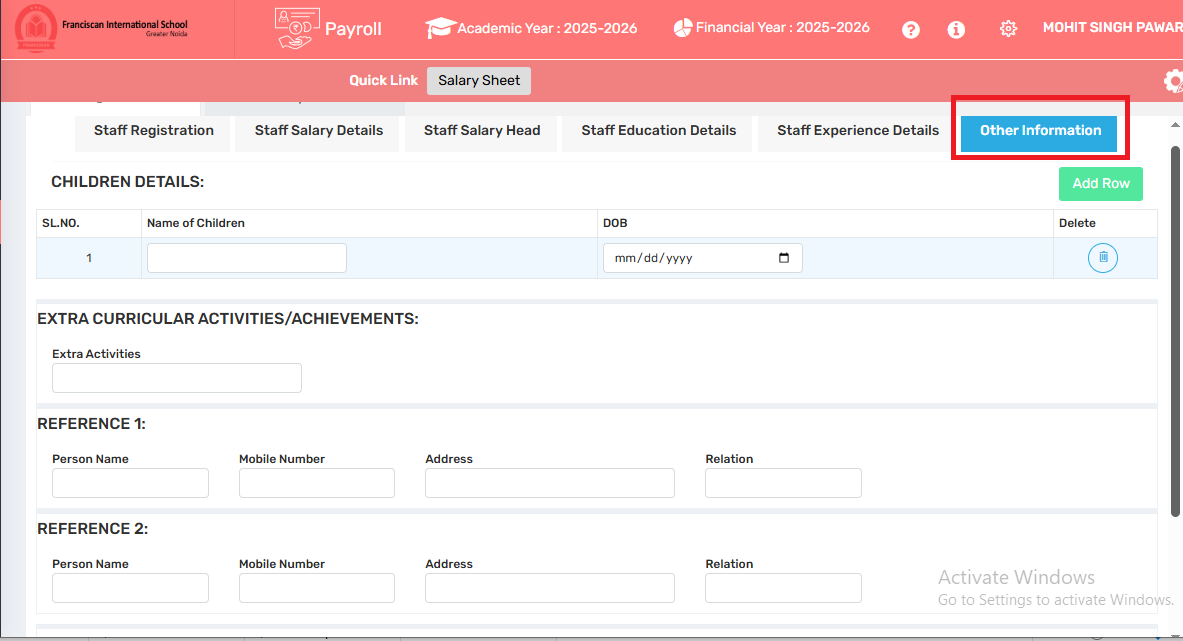Screen dimensions: 1183x641
Task: Open the info icon in header
Action: tap(956, 29)
